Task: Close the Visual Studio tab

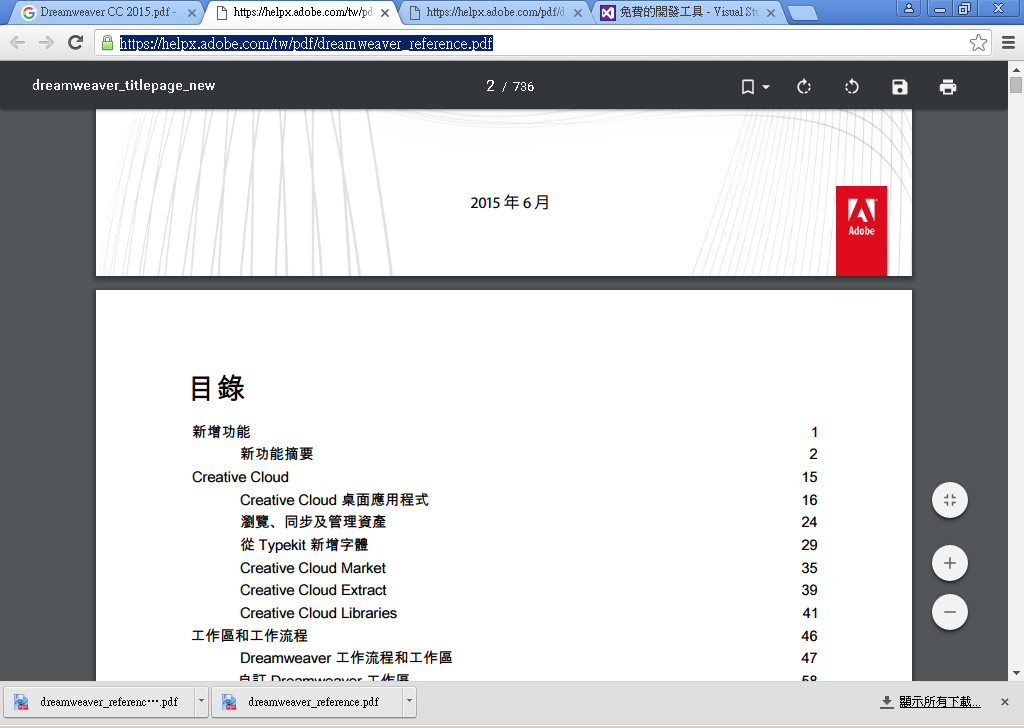Action: click(771, 13)
